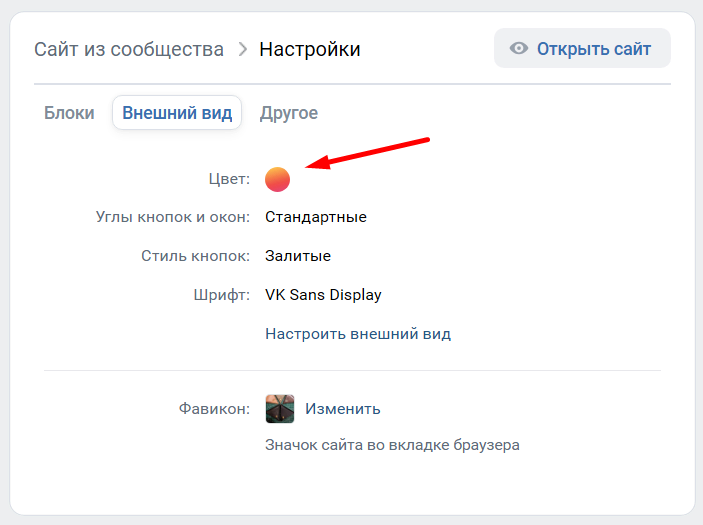
Task: Switch to the Другое tab
Action: point(289,113)
